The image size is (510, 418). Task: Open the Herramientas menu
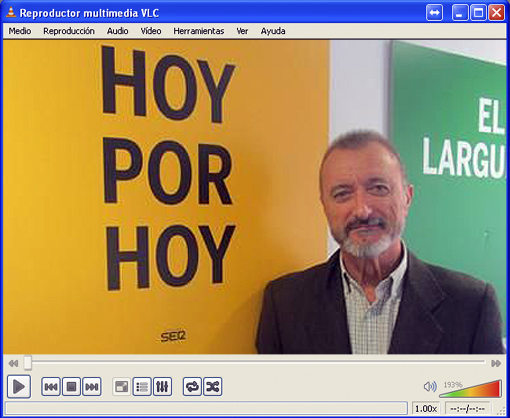[199, 31]
